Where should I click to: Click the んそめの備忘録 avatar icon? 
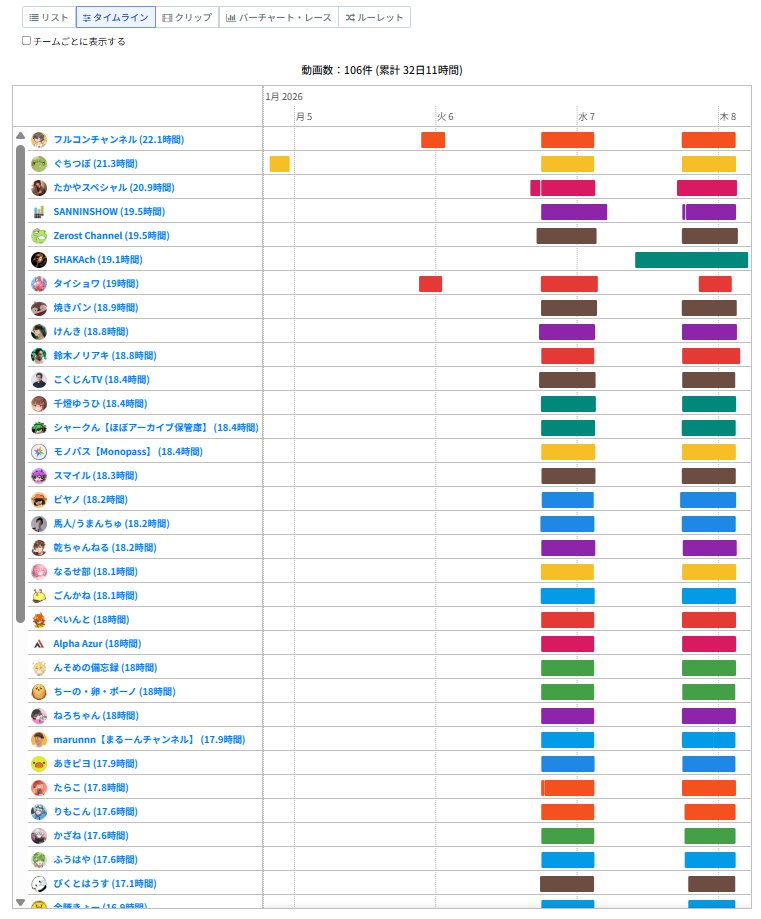39,668
